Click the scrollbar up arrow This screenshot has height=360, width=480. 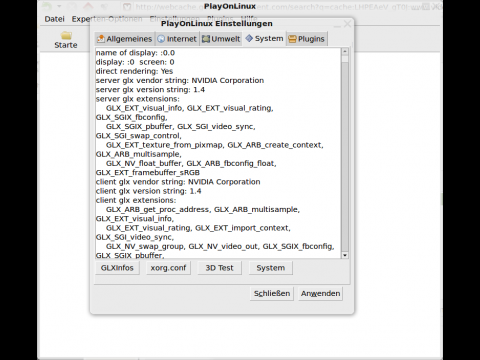pos(345,52)
